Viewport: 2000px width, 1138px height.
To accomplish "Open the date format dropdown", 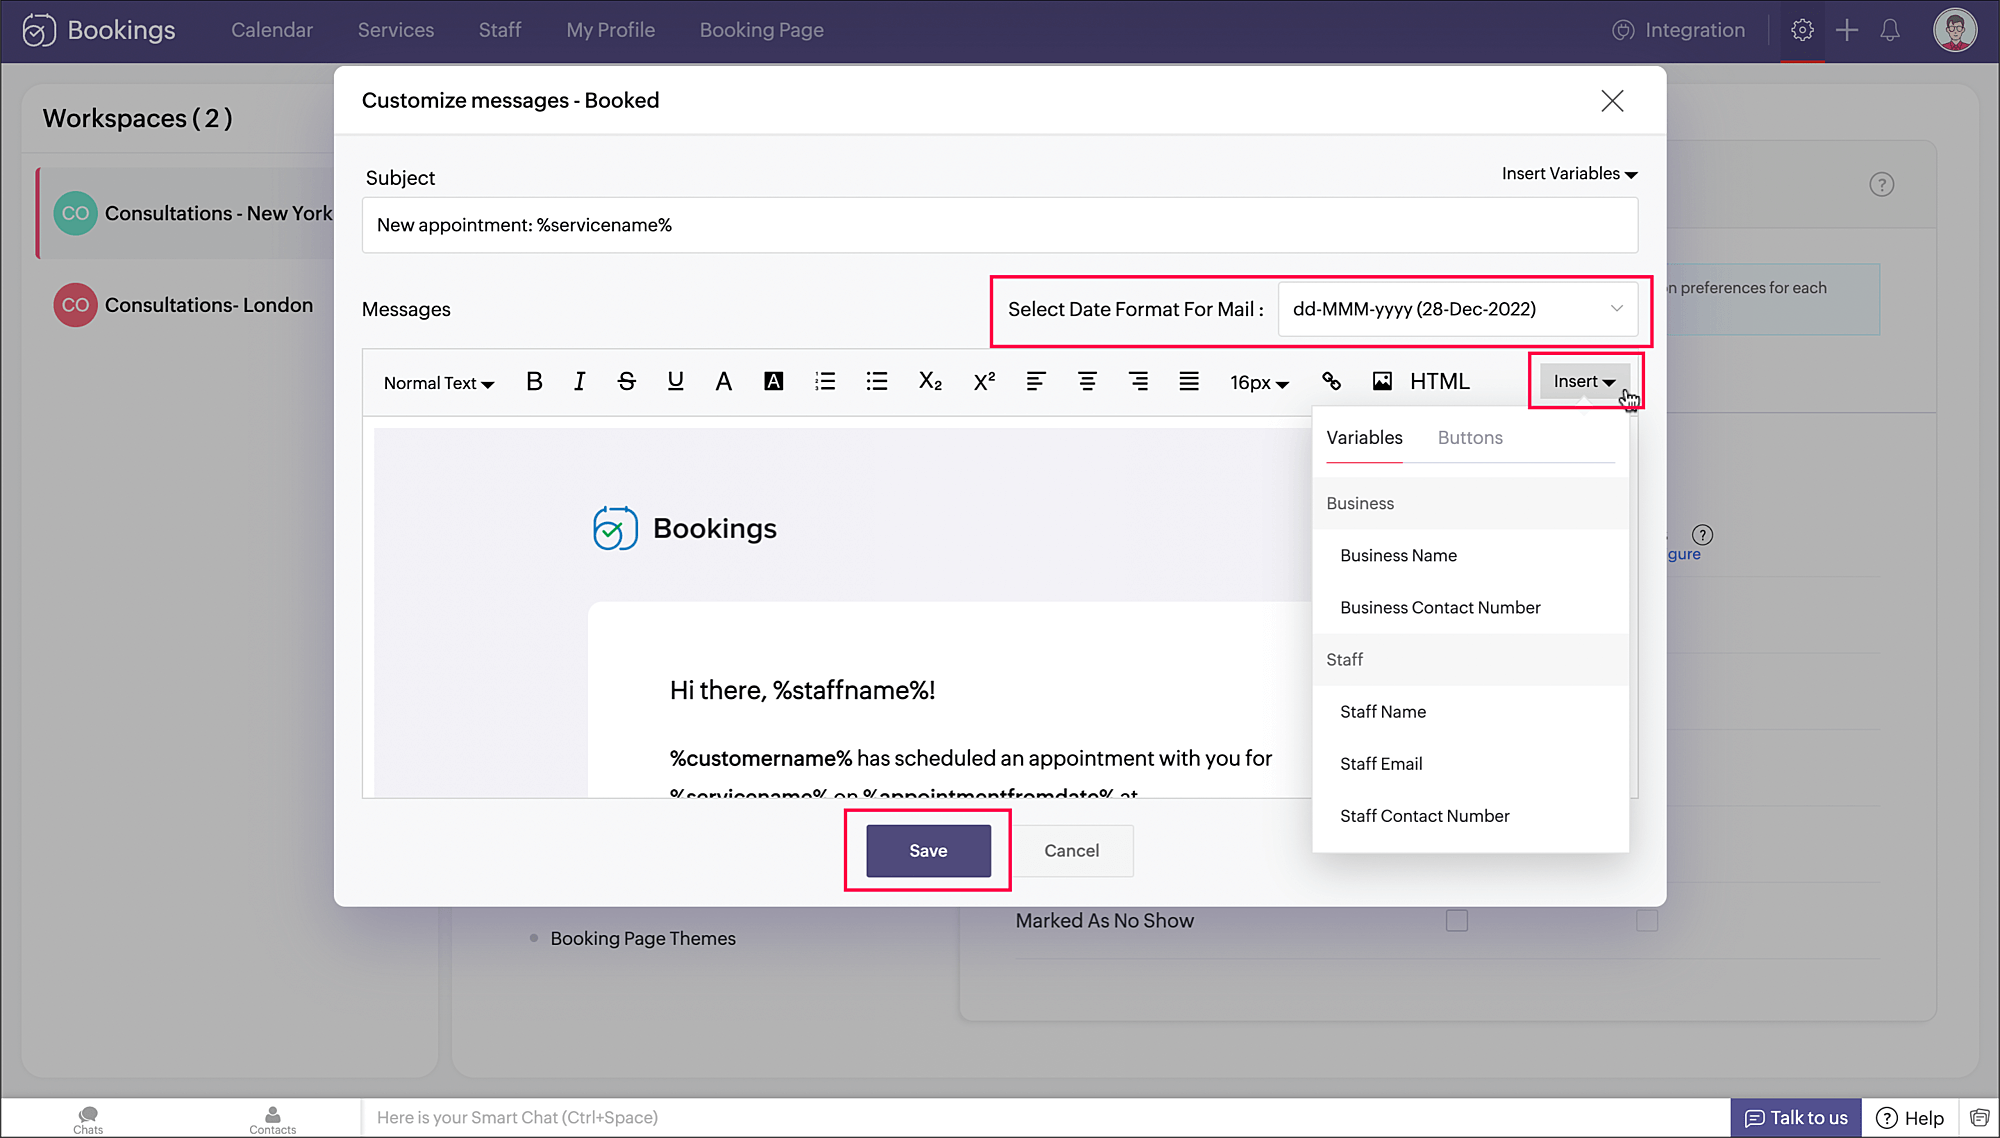I will click(x=1457, y=309).
